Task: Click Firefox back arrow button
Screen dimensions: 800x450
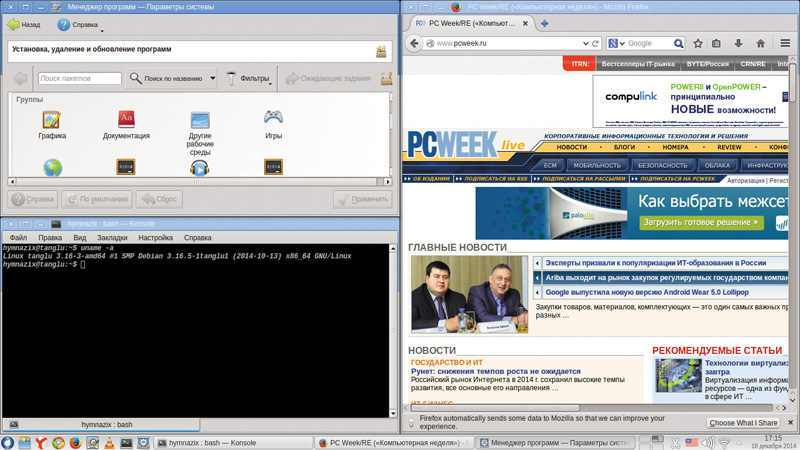Action: coord(414,43)
